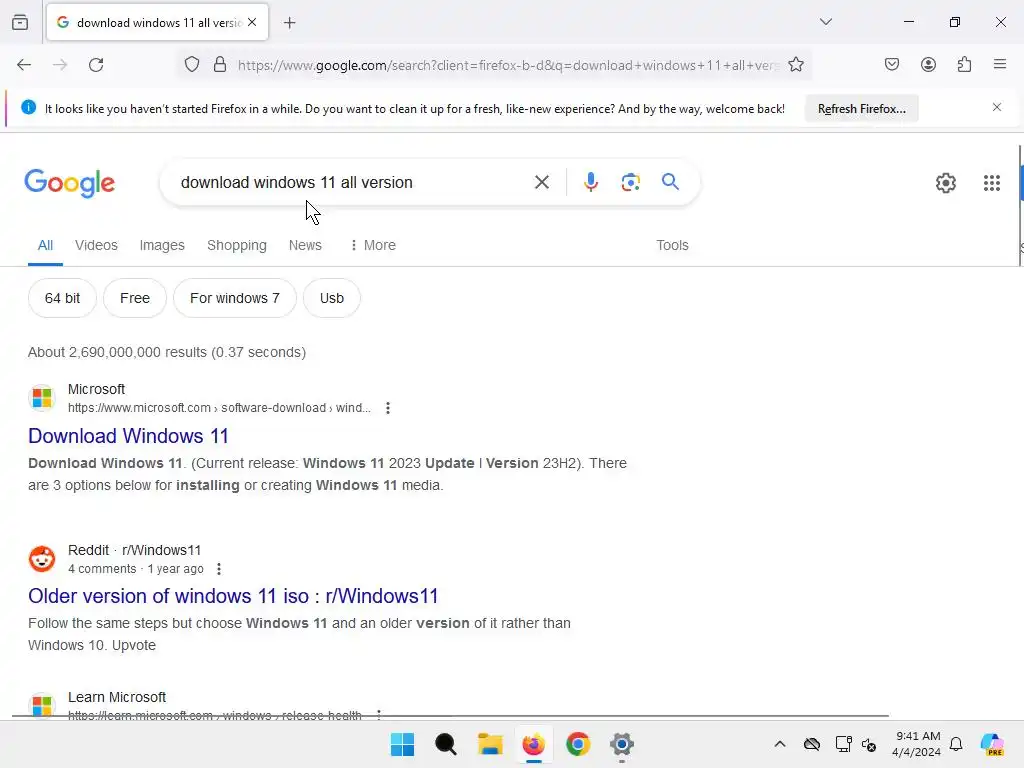Click the muted volume tray icon
Image resolution: width=1024 pixels, height=768 pixels.
tap(869, 744)
